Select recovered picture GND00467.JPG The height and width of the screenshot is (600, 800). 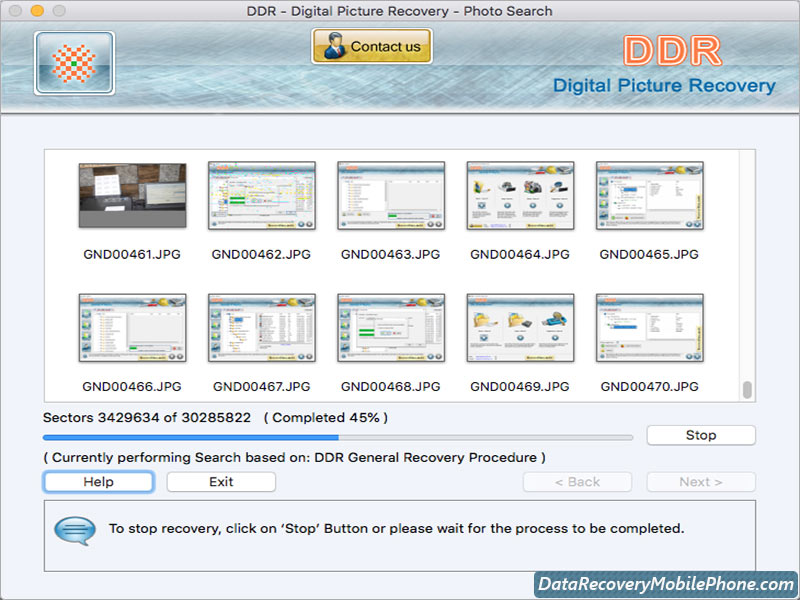point(262,326)
